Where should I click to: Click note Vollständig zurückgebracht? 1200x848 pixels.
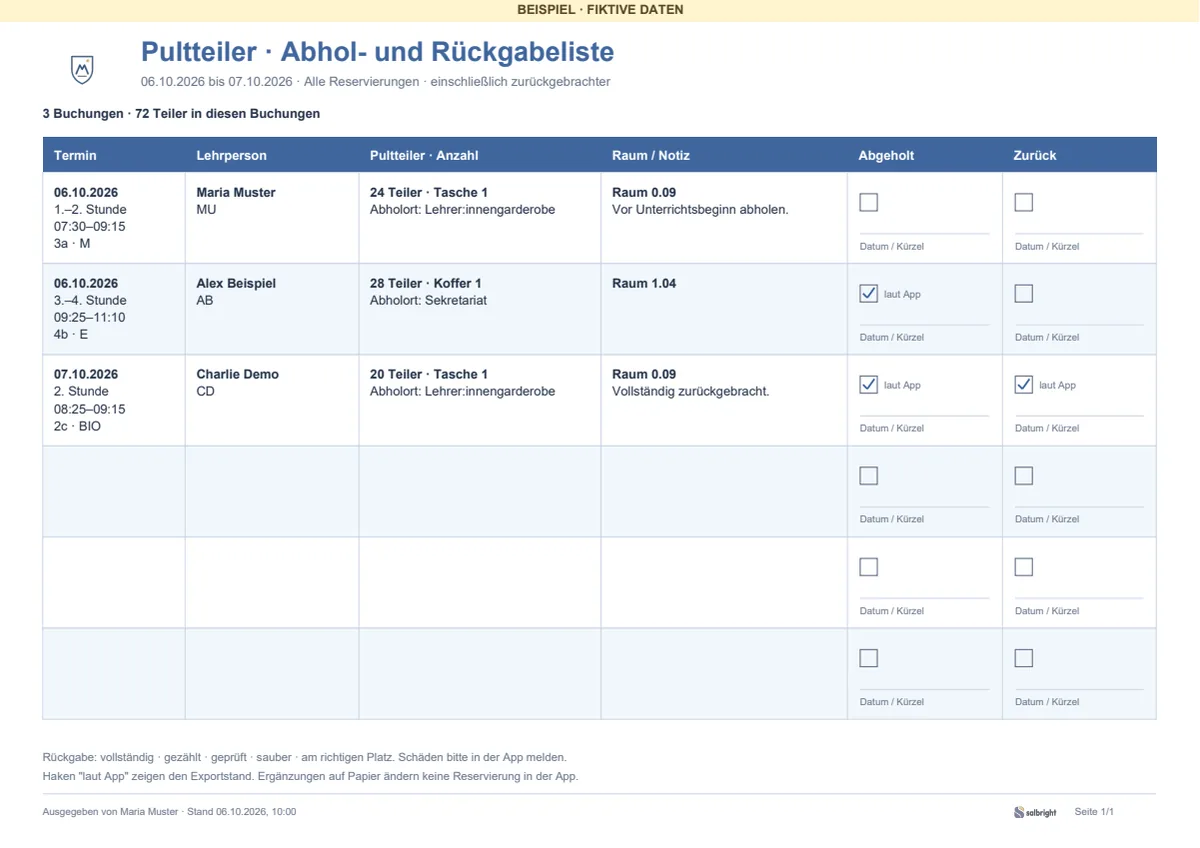click(690, 392)
